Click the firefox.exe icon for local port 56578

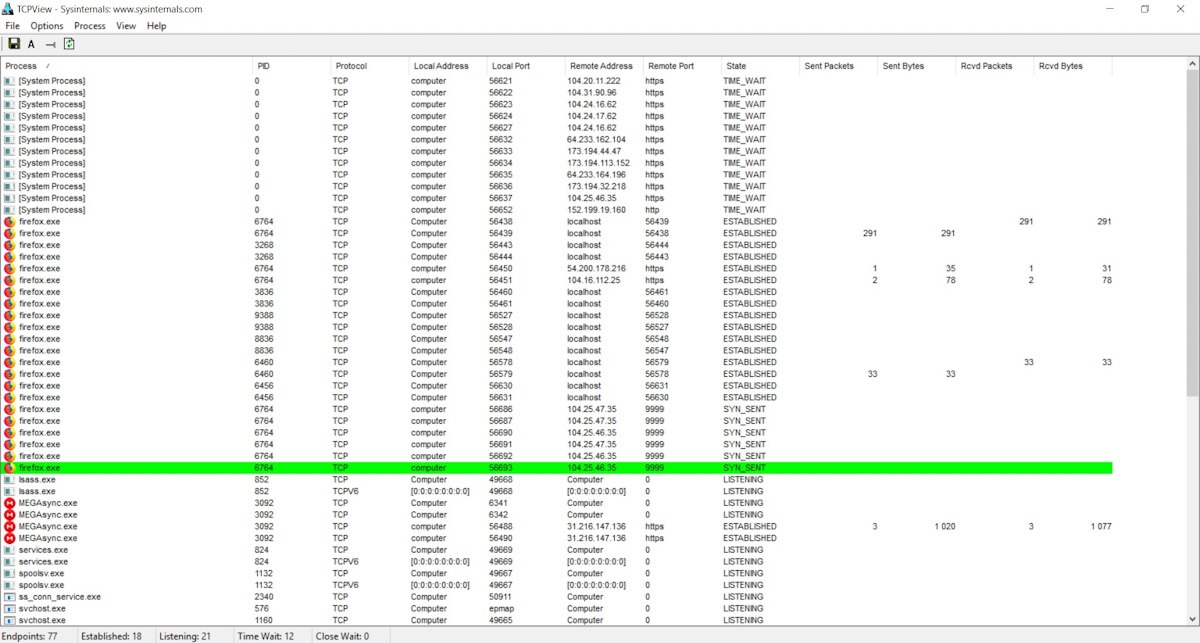click(x=9, y=363)
